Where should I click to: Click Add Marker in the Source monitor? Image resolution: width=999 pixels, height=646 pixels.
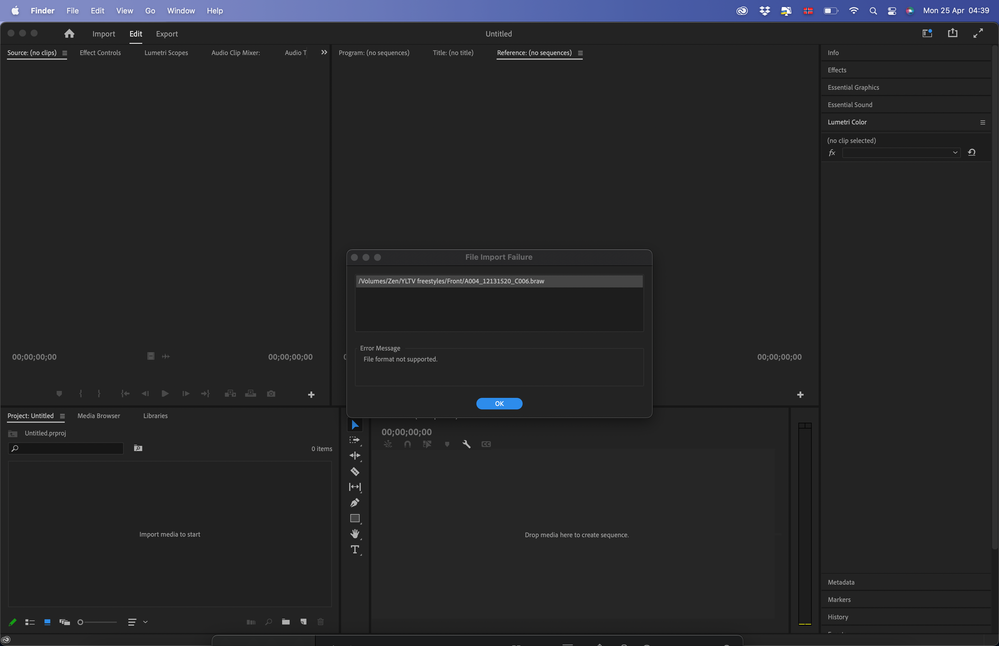(59, 394)
